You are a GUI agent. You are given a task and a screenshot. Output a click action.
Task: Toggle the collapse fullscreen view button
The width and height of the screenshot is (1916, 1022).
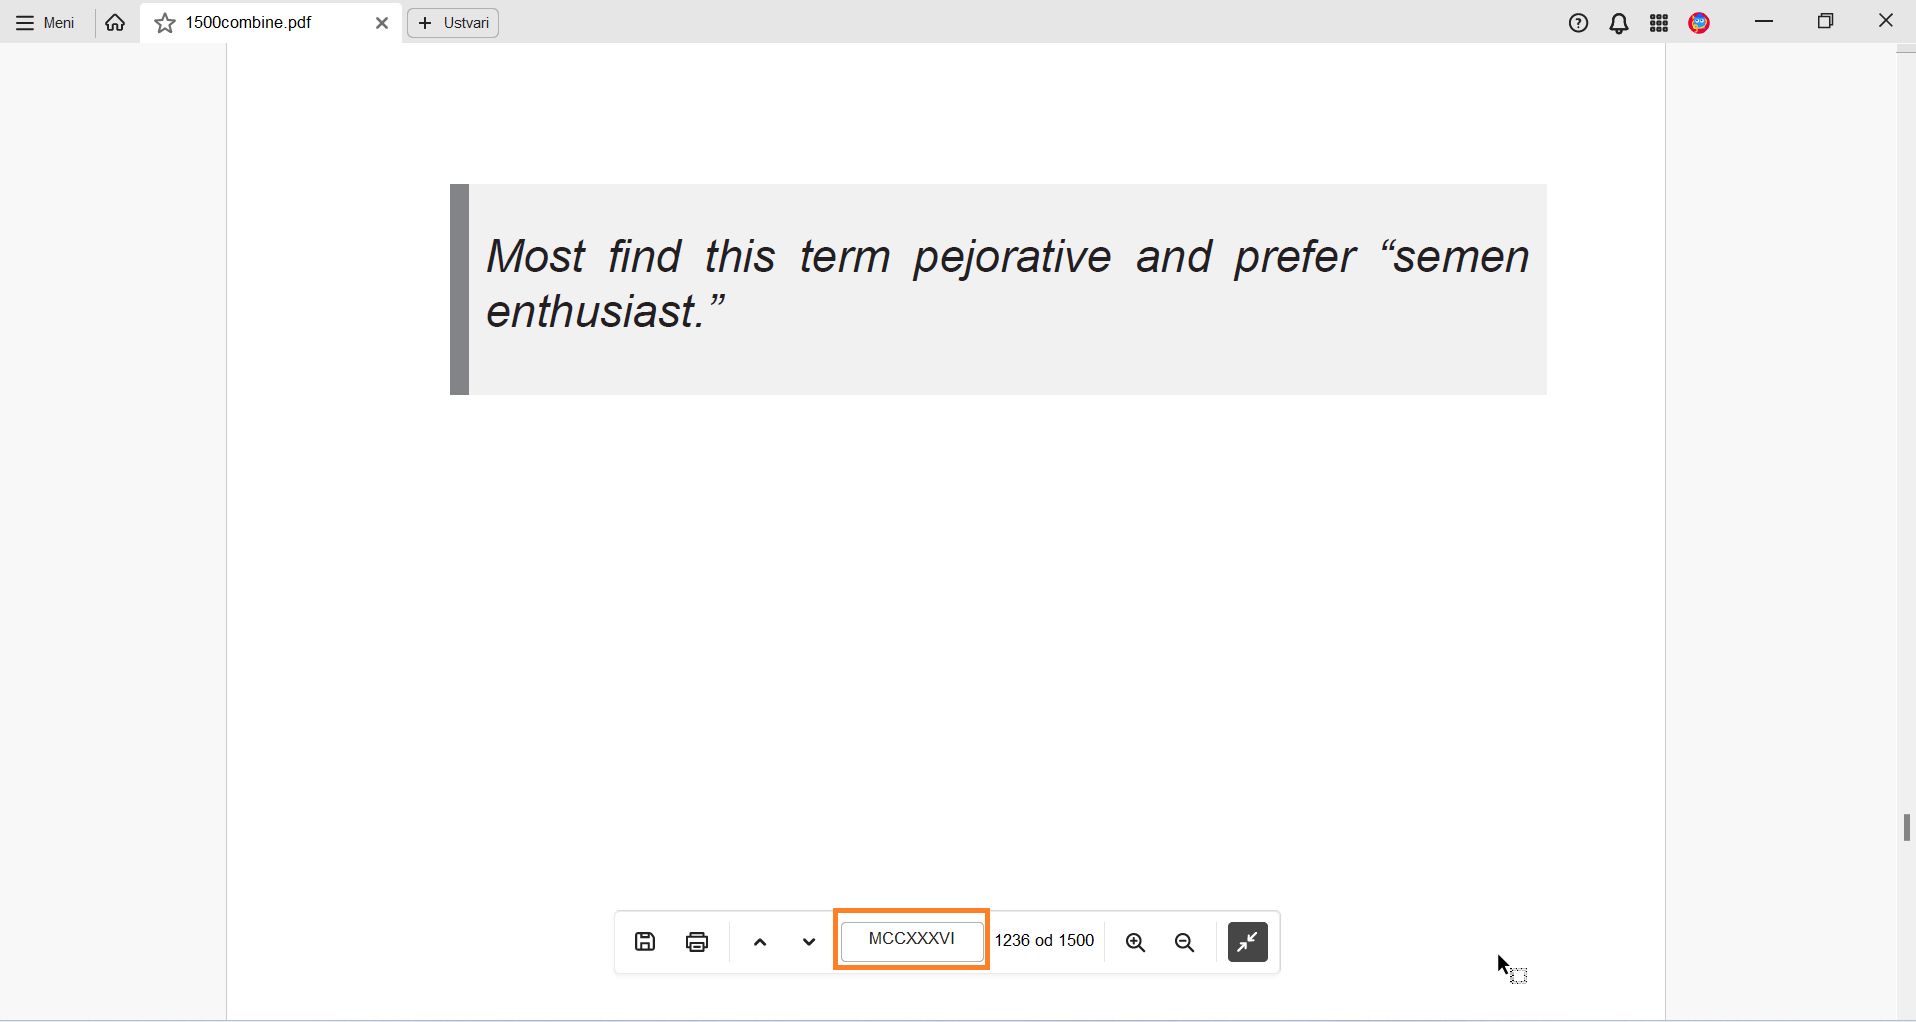click(x=1247, y=942)
